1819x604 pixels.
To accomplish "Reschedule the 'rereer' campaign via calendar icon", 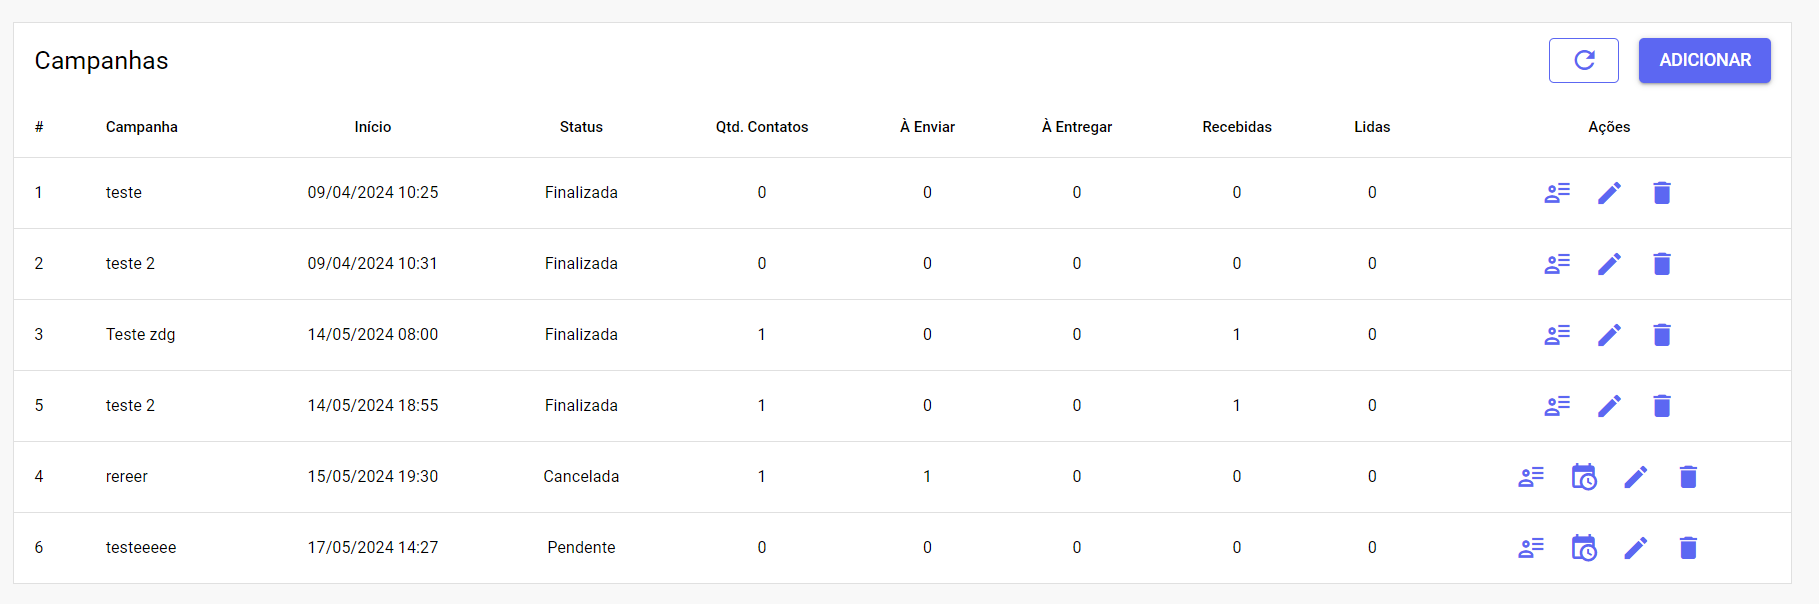I will (x=1584, y=477).
